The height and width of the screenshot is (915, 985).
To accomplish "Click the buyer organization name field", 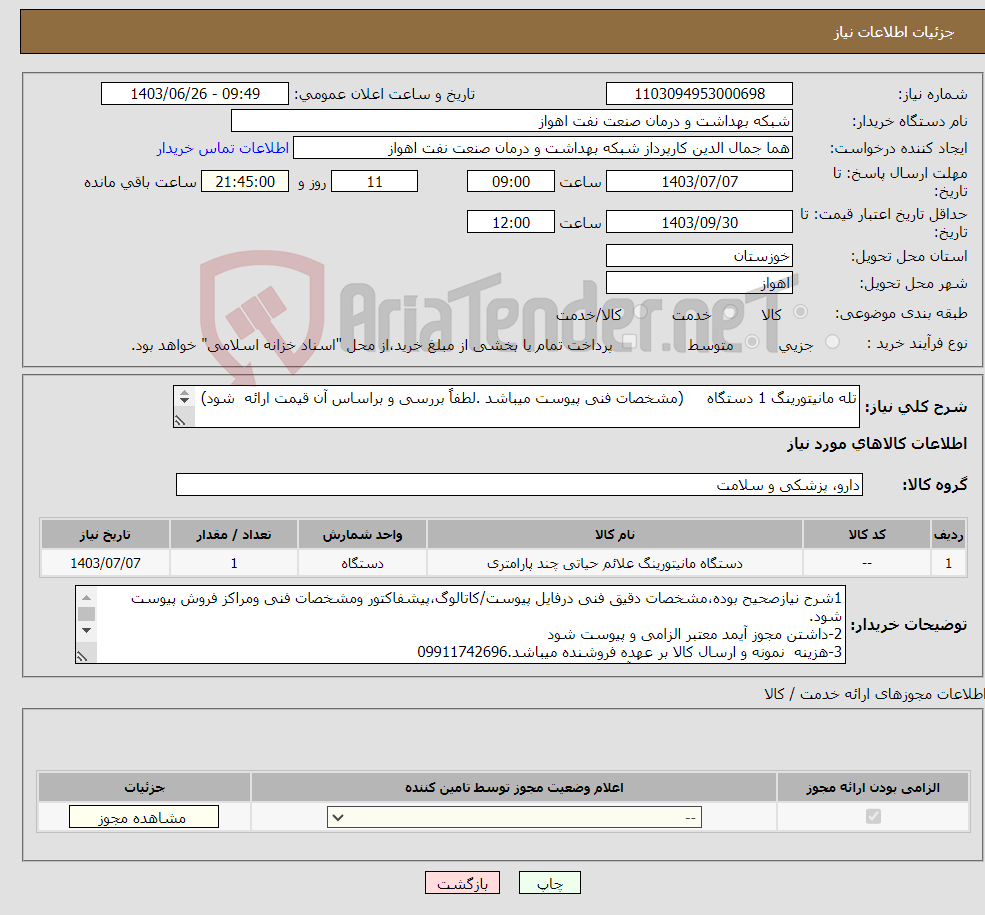I will click(512, 121).
